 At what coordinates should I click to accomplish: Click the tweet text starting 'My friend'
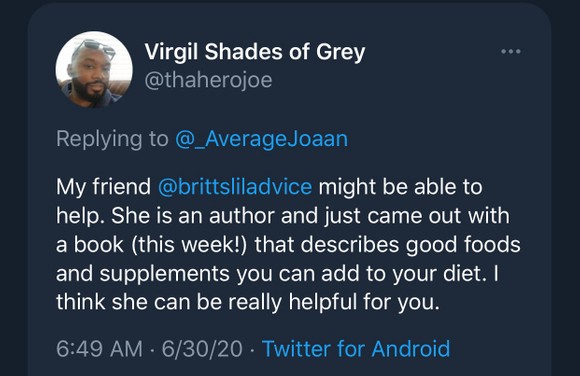coord(288,244)
